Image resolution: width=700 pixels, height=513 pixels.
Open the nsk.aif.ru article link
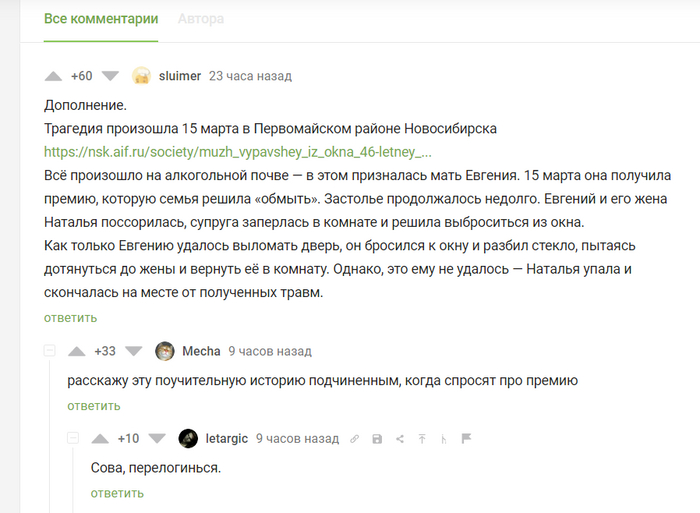click(238, 152)
